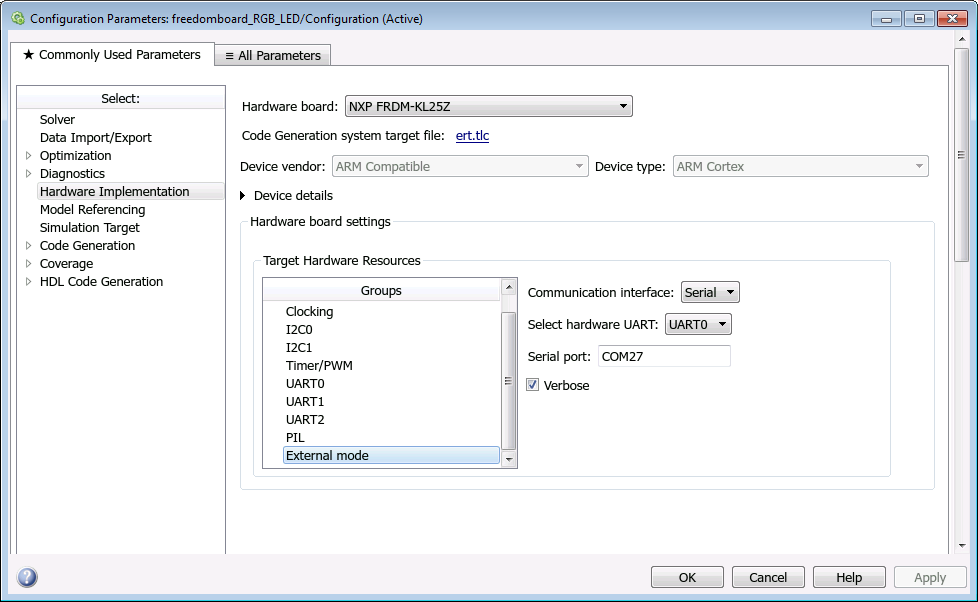This screenshot has height=602, width=978.
Task: Switch to the Commonly Used Parameters tab
Action: pos(111,55)
